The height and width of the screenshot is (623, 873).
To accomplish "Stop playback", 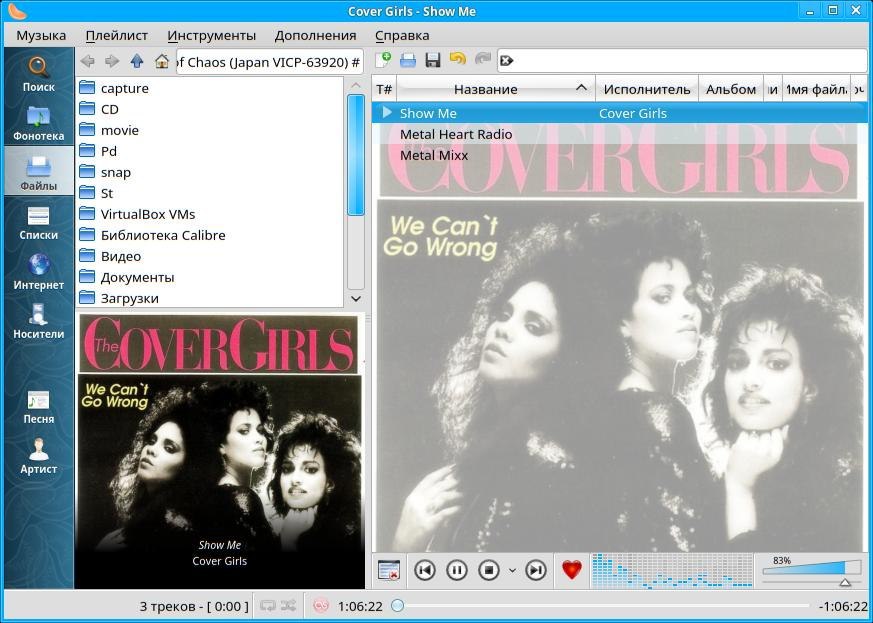I will coord(489,570).
